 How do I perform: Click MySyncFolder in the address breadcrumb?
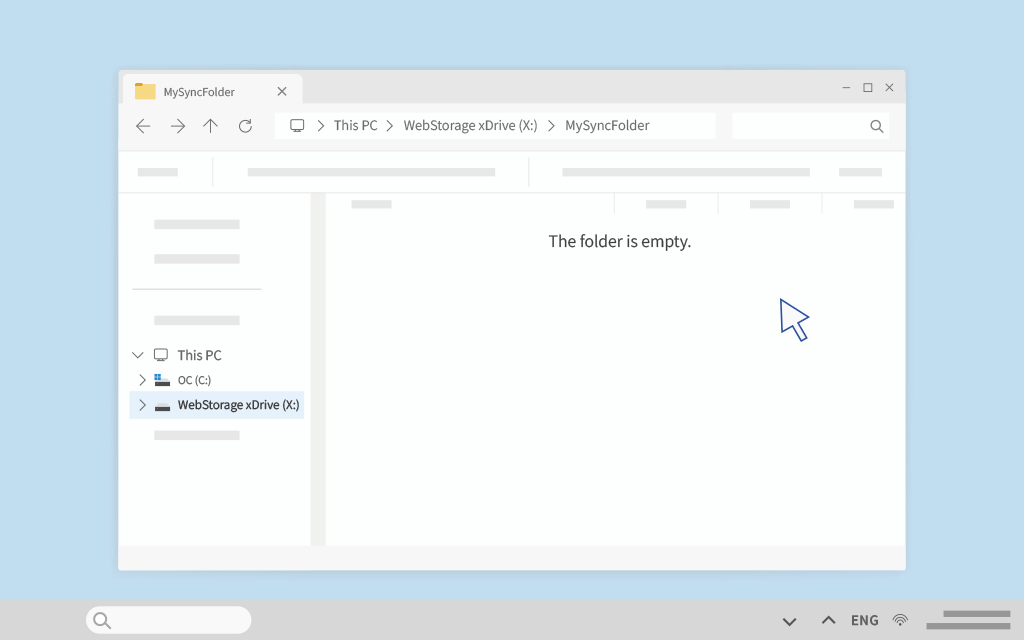coord(607,125)
